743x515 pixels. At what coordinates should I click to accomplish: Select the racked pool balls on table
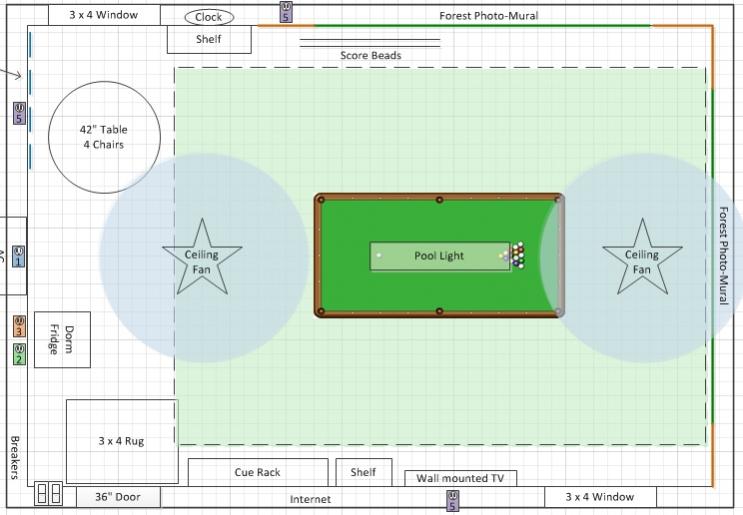pos(518,256)
